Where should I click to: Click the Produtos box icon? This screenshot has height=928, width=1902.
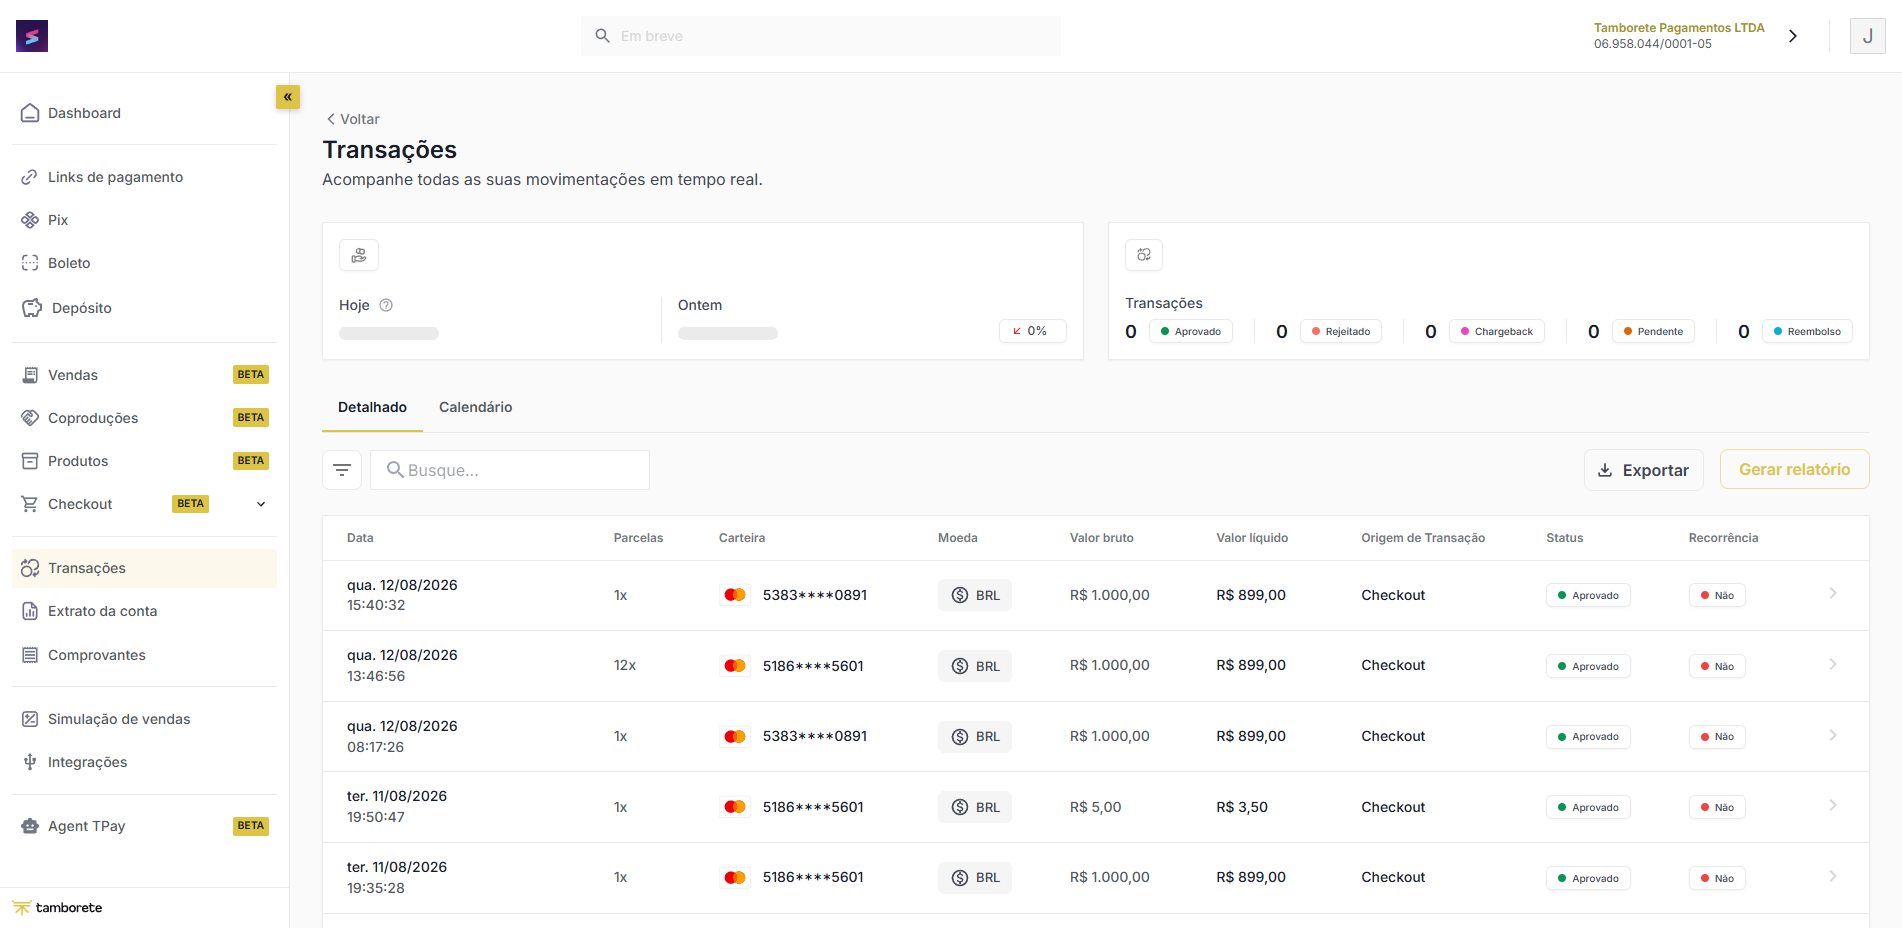(x=30, y=461)
